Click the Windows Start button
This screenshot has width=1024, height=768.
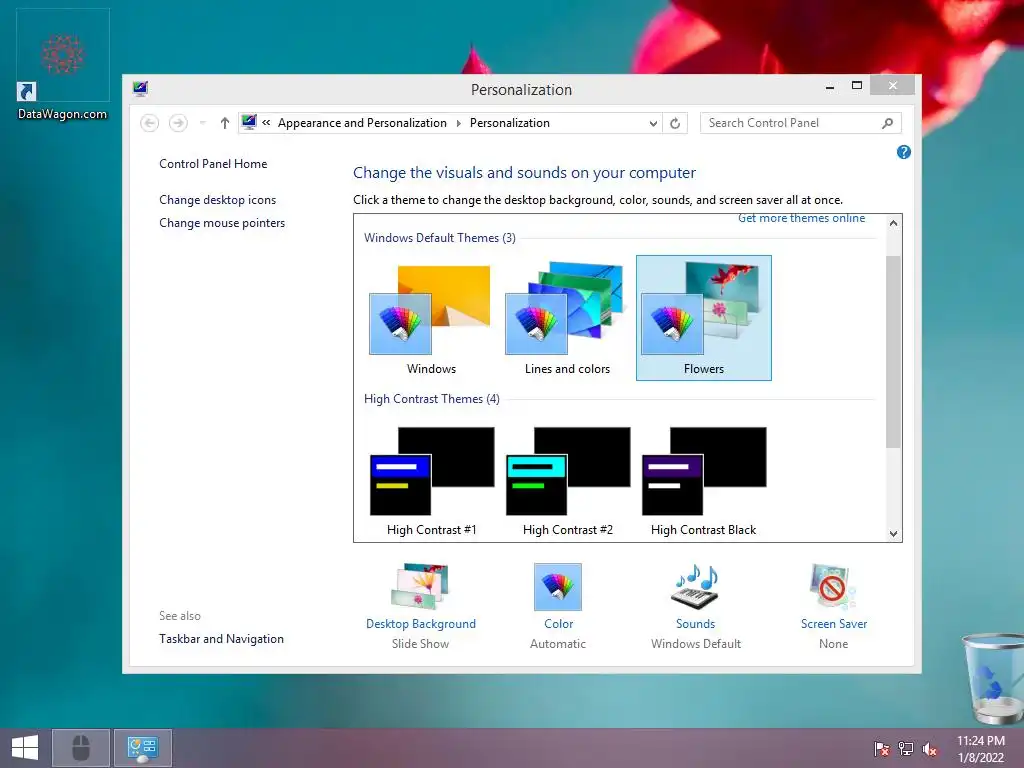(x=25, y=748)
